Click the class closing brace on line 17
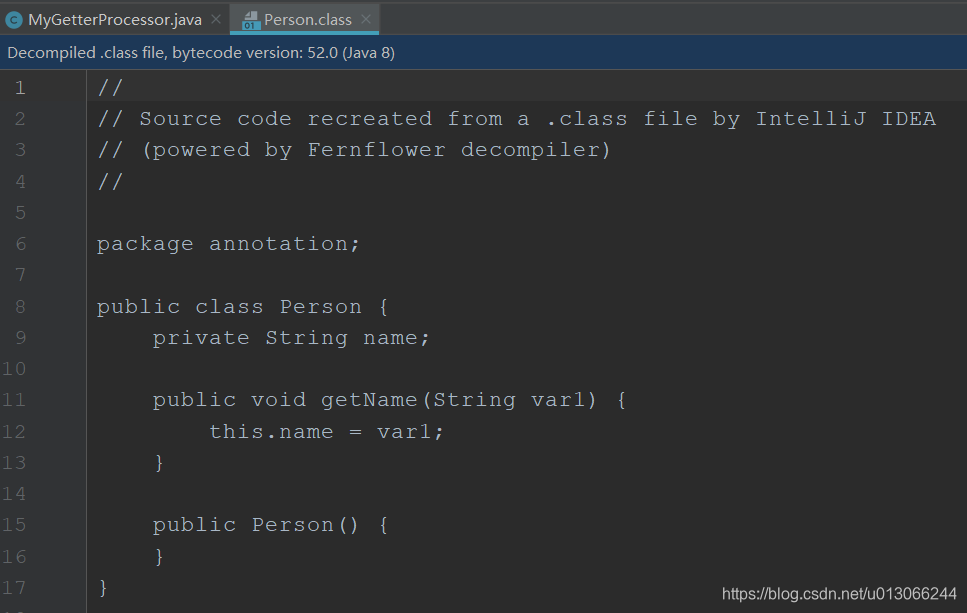This screenshot has height=613, width=967. (103, 588)
